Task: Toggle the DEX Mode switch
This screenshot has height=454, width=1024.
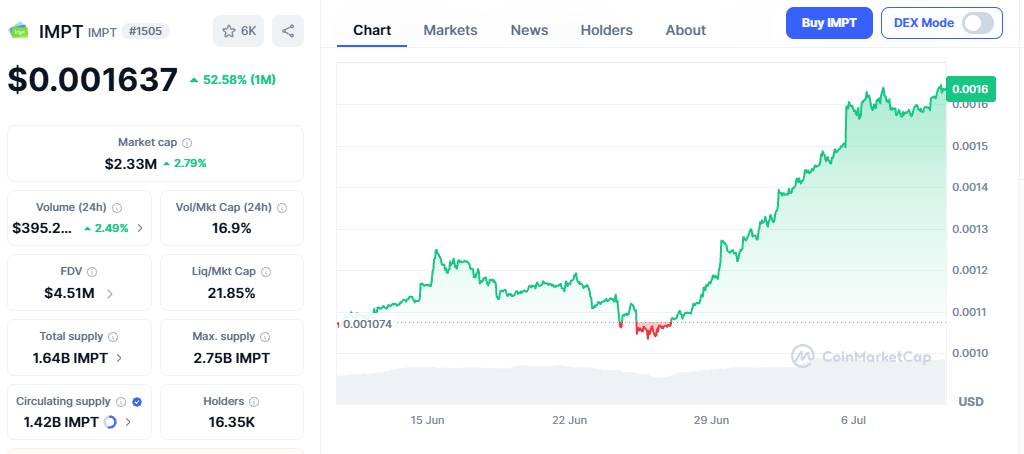Action: tap(978, 23)
